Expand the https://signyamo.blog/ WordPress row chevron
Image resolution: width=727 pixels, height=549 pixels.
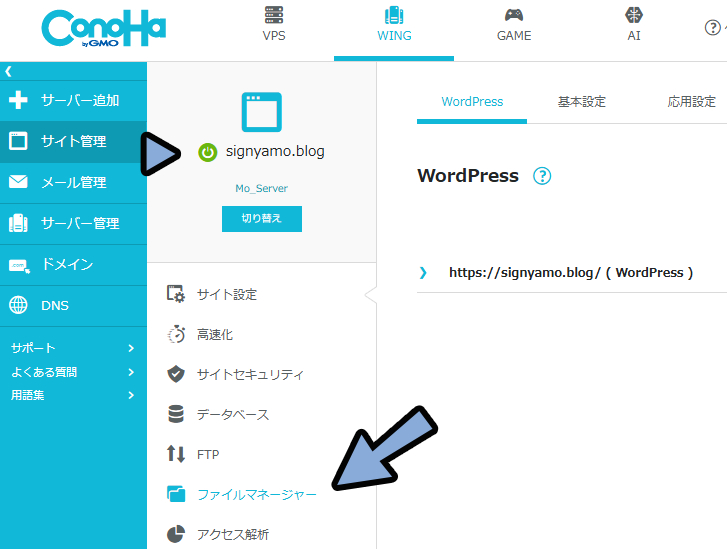tap(423, 273)
